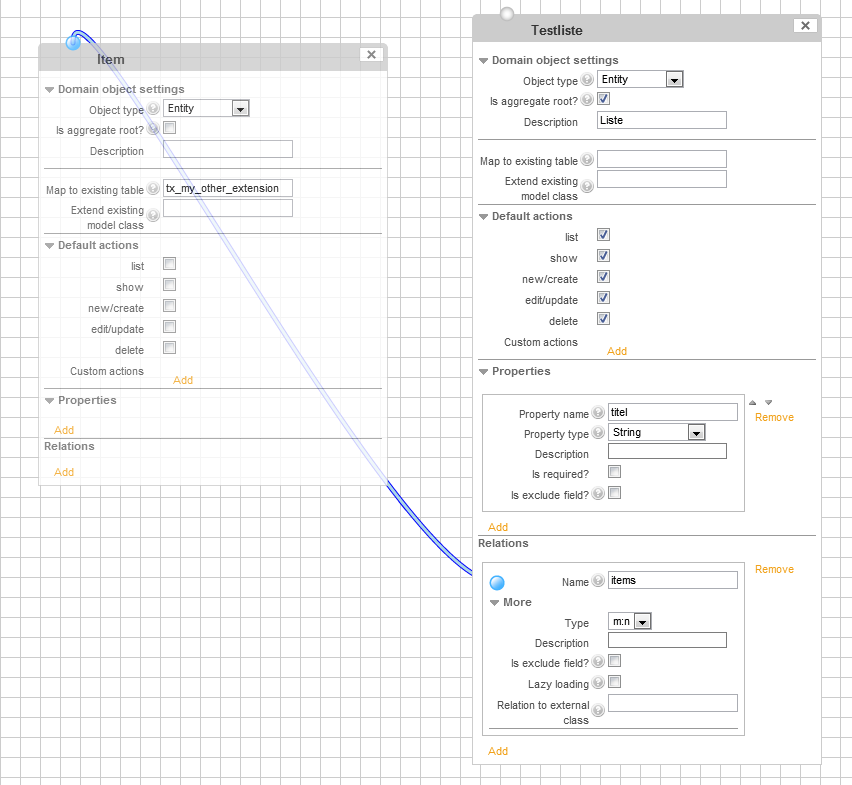The height and width of the screenshot is (785, 852).
Task: Click help icon next to Item Is aggregate root
Action: pos(154,128)
